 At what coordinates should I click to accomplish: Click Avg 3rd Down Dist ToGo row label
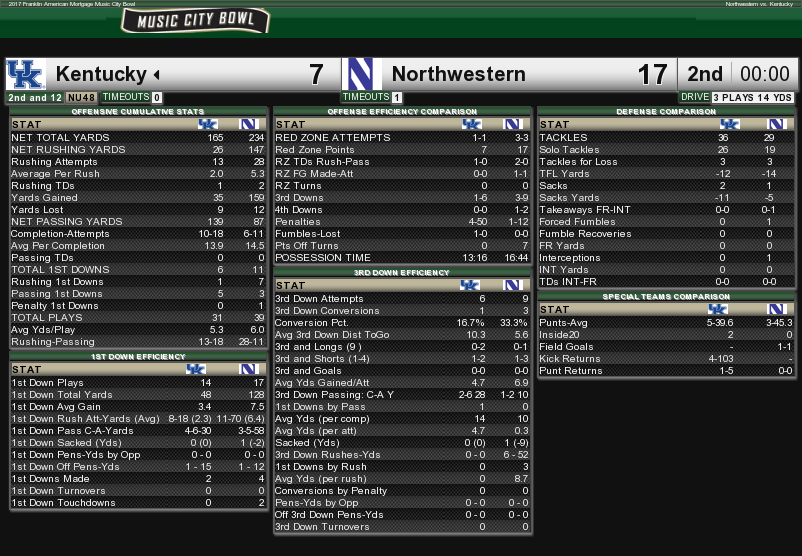click(332, 335)
